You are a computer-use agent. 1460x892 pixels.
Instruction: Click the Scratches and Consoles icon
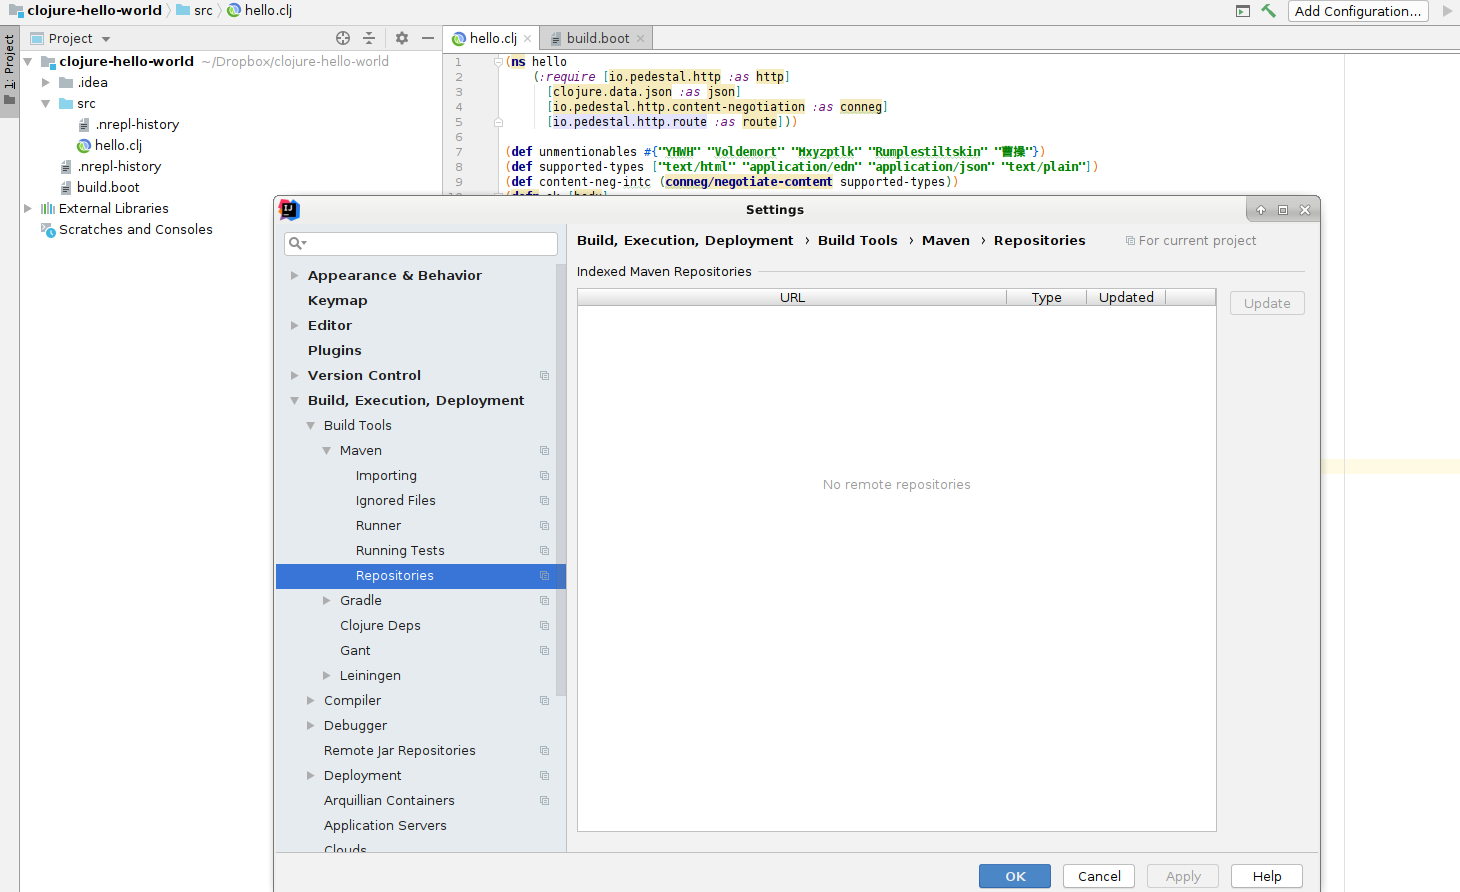47,230
